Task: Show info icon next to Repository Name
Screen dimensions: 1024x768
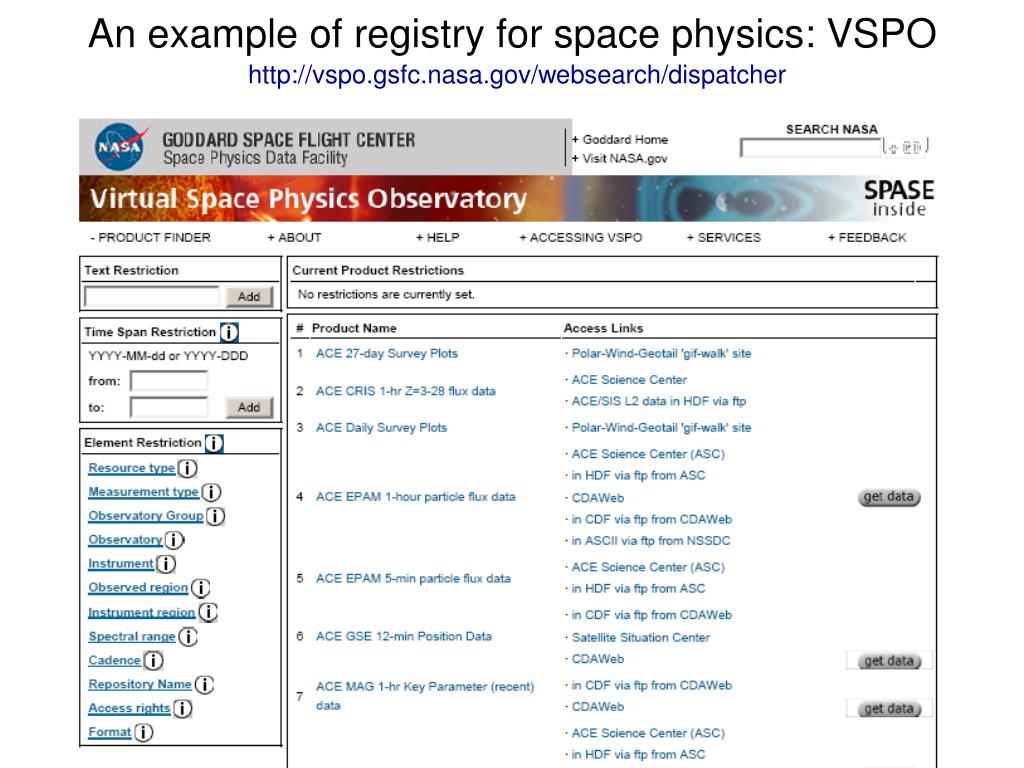Action: tap(204, 684)
